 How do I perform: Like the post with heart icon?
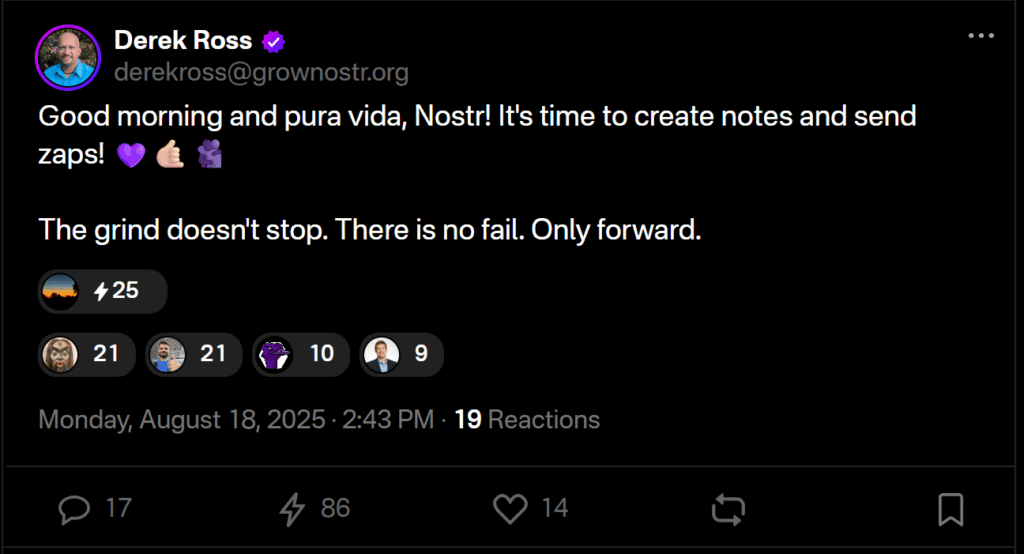(511, 509)
